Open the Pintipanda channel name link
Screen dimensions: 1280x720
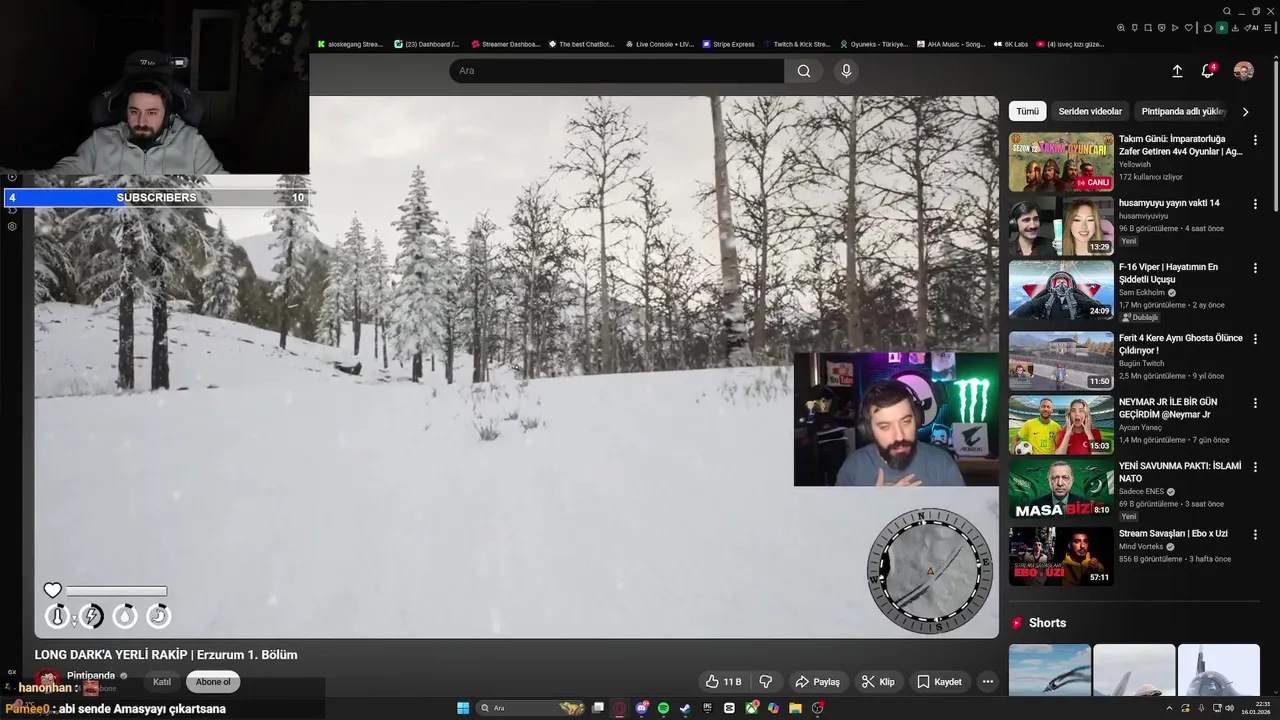91,676
